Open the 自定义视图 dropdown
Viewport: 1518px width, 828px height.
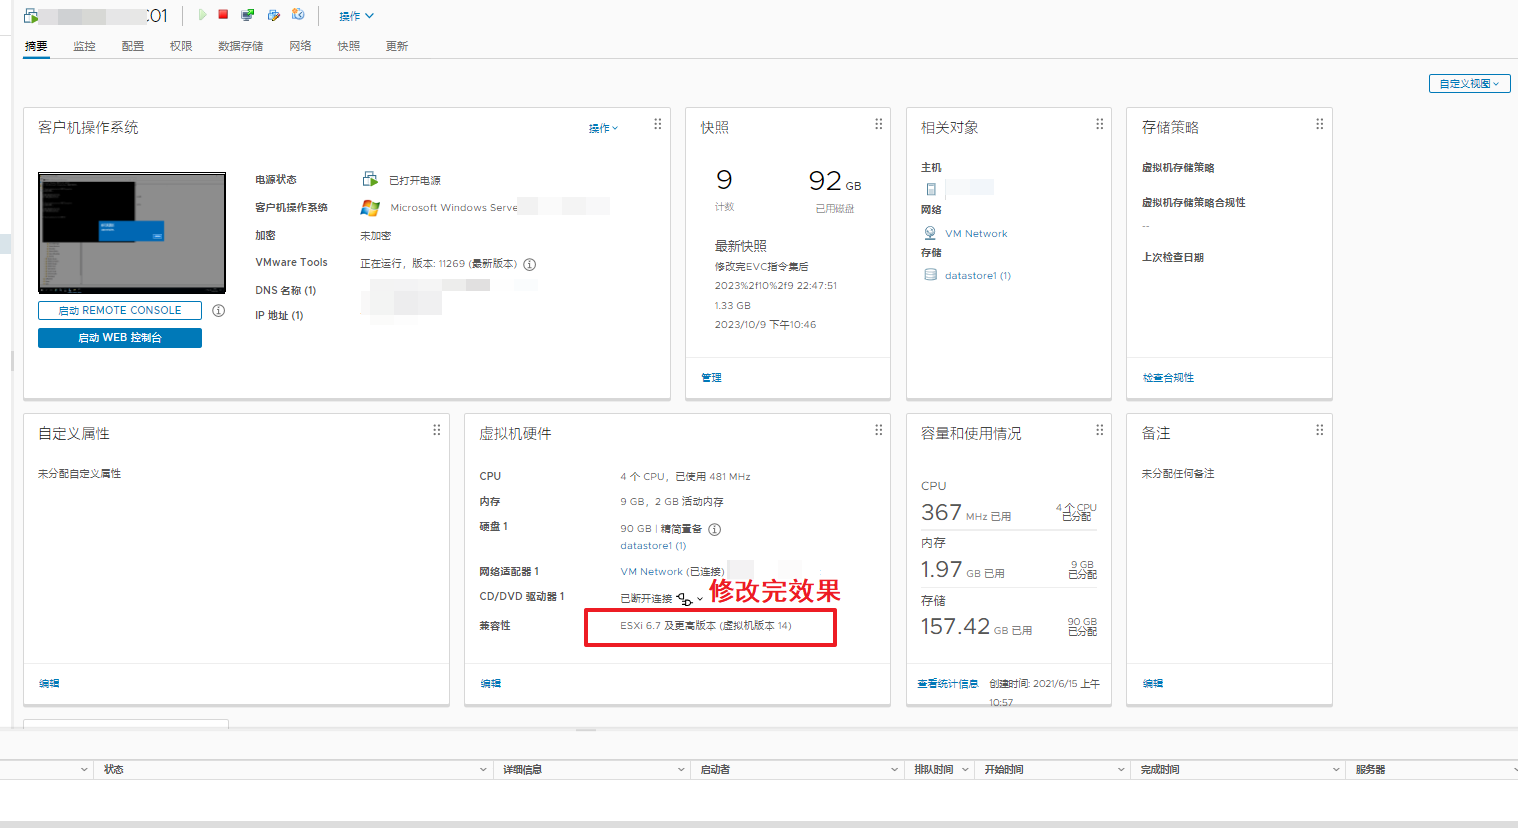tap(1469, 84)
